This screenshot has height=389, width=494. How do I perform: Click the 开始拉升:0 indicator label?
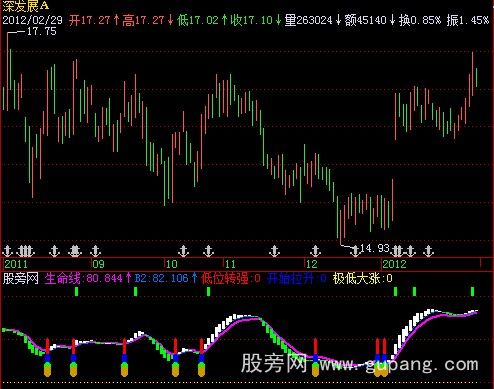coord(297,278)
